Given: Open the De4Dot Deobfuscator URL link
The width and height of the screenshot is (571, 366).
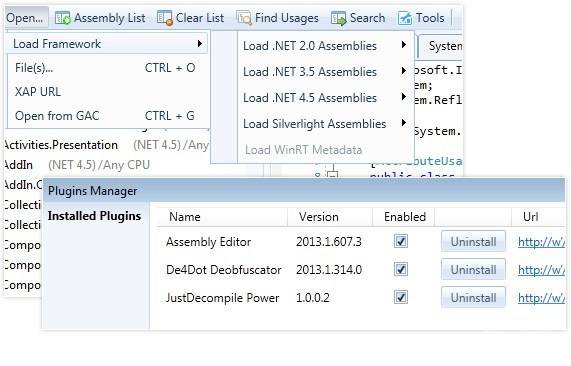Looking at the screenshot, I should tap(541, 270).
